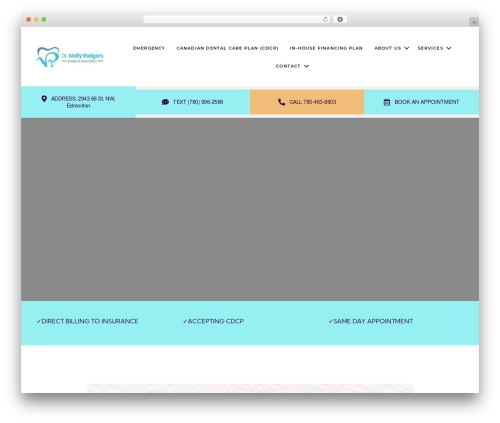Click Direct Billing to Insurance text

pos(87,321)
